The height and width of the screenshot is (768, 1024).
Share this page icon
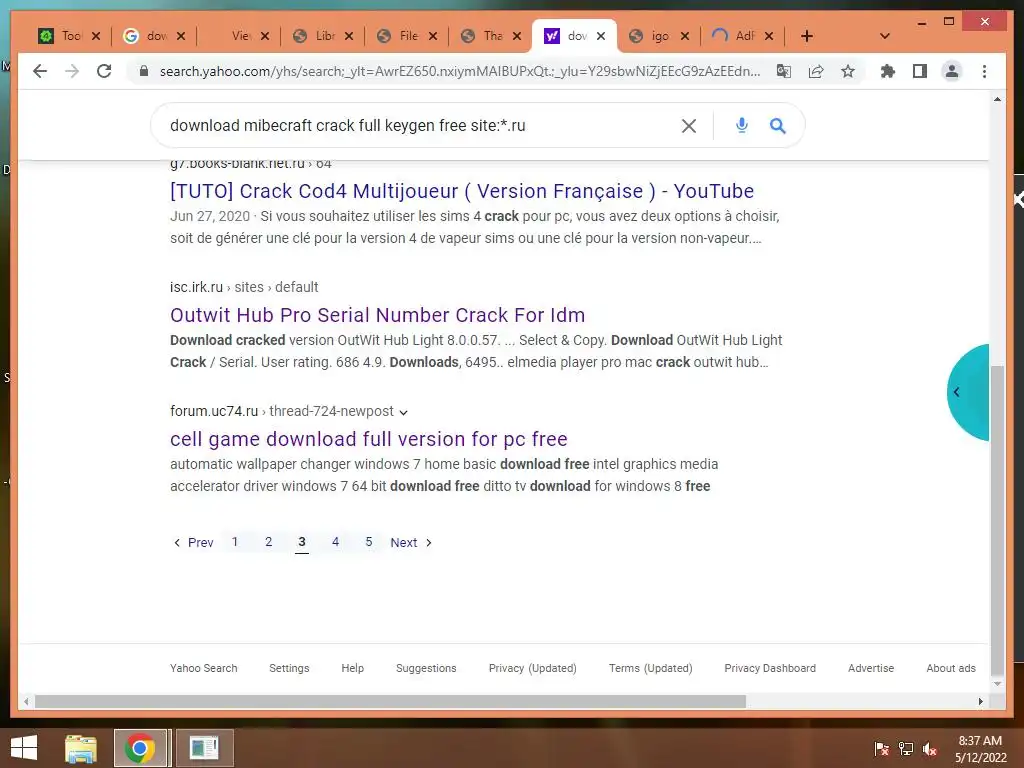pyautogui.click(x=816, y=71)
